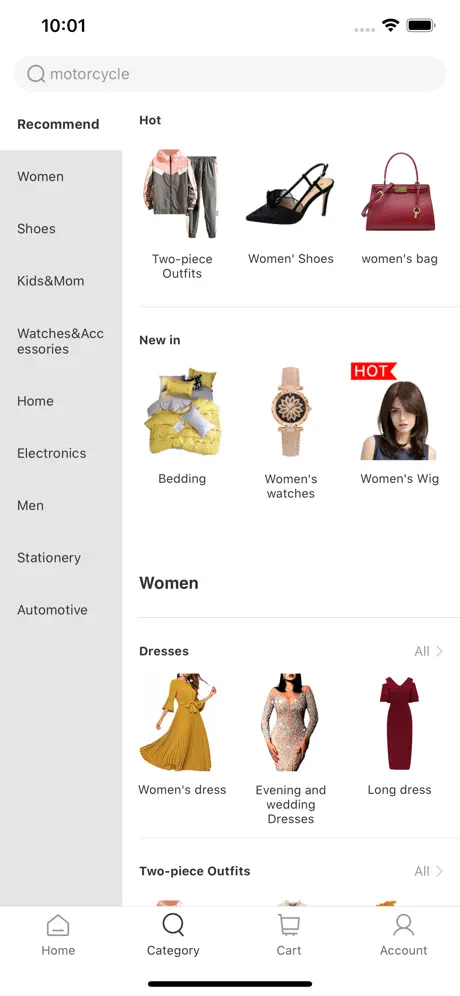The image size is (460, 996).
Task: Tap the Home icon in bottom bar
Action: point(58,925)
